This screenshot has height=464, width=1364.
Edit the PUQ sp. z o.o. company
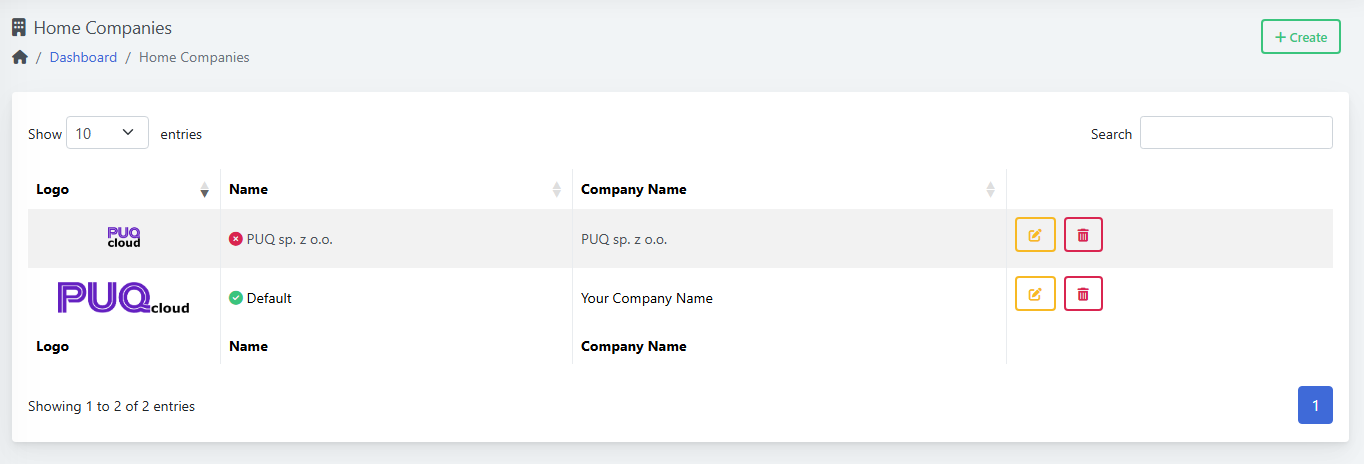click(x=1035, y=235)
